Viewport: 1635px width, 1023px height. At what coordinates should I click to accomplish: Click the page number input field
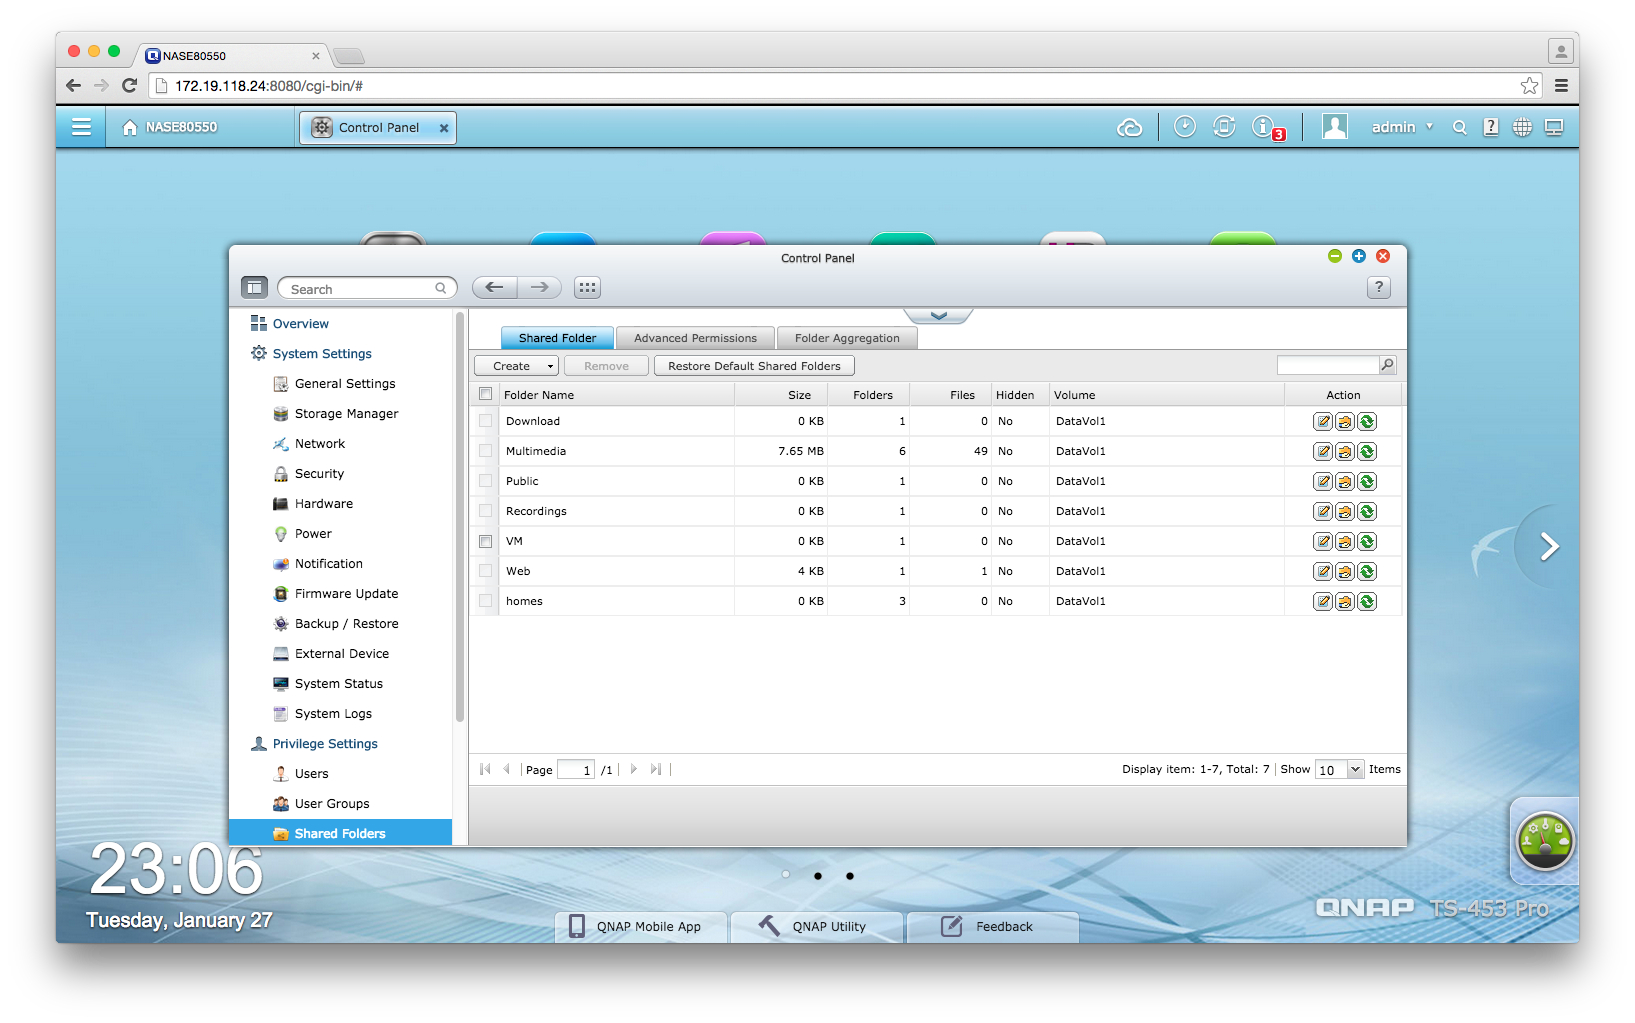(575, 769)
